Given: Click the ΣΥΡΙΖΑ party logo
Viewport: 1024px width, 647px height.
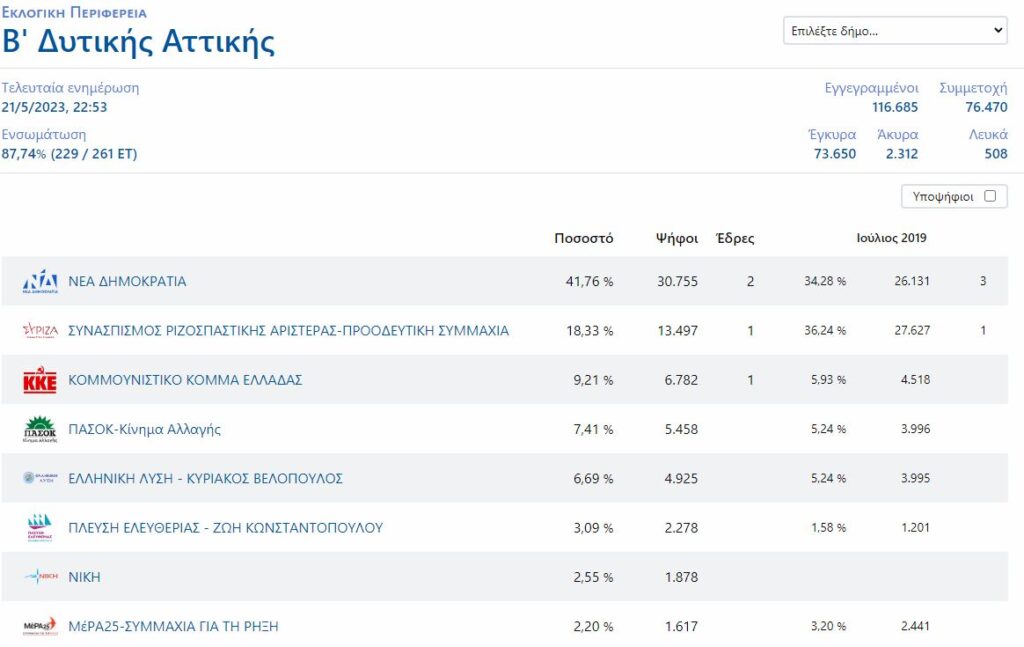Looking at the screenshot, I should click(40, 331).
